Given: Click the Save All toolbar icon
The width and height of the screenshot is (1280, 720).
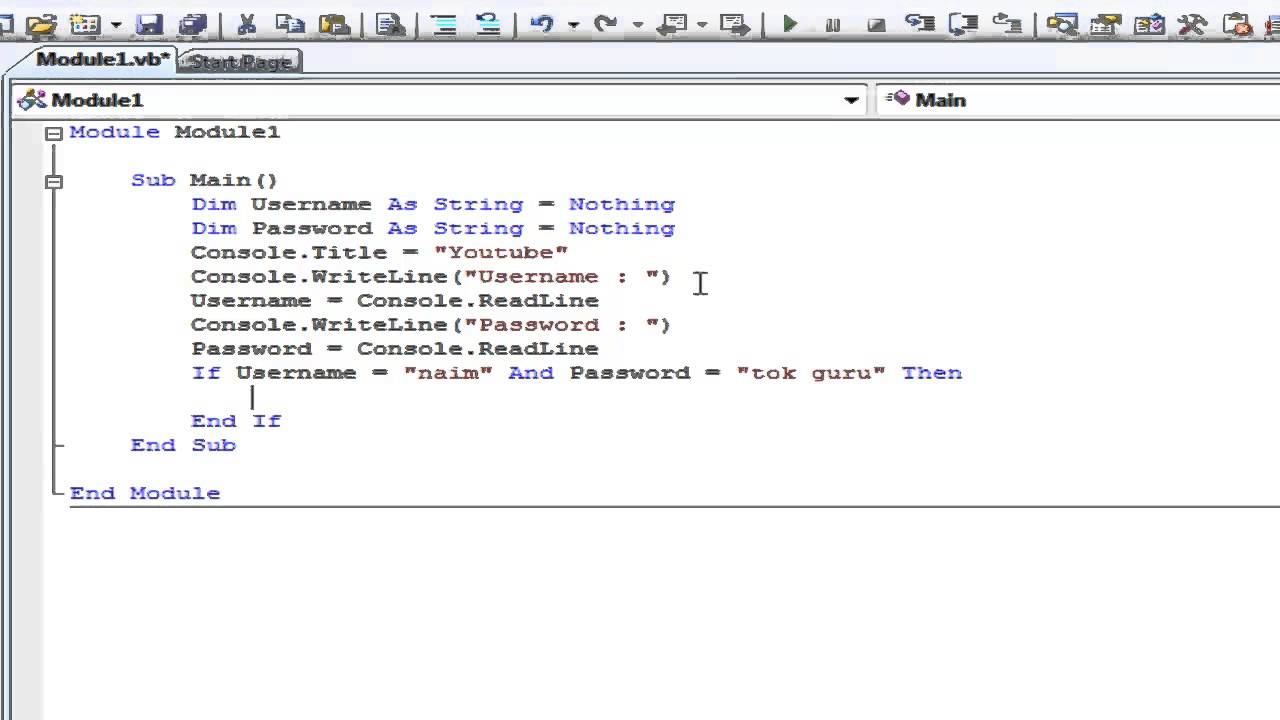Looking at the screenshot, I should 192,24.
